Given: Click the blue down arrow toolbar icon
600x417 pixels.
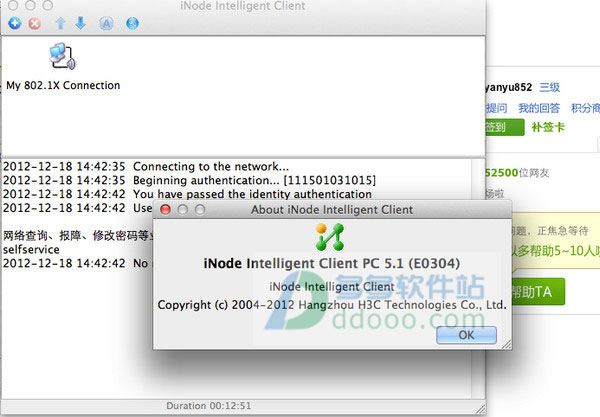Looking at the screenshot, I should [x=81, y=23].
